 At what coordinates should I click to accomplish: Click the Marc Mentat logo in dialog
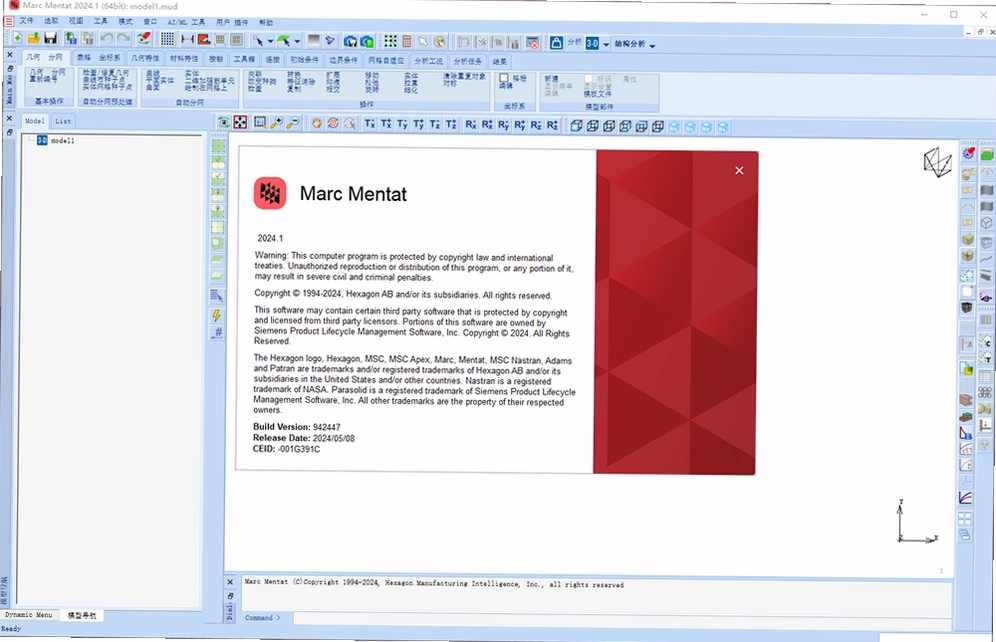pyautogui.click(x=270, y=193)
